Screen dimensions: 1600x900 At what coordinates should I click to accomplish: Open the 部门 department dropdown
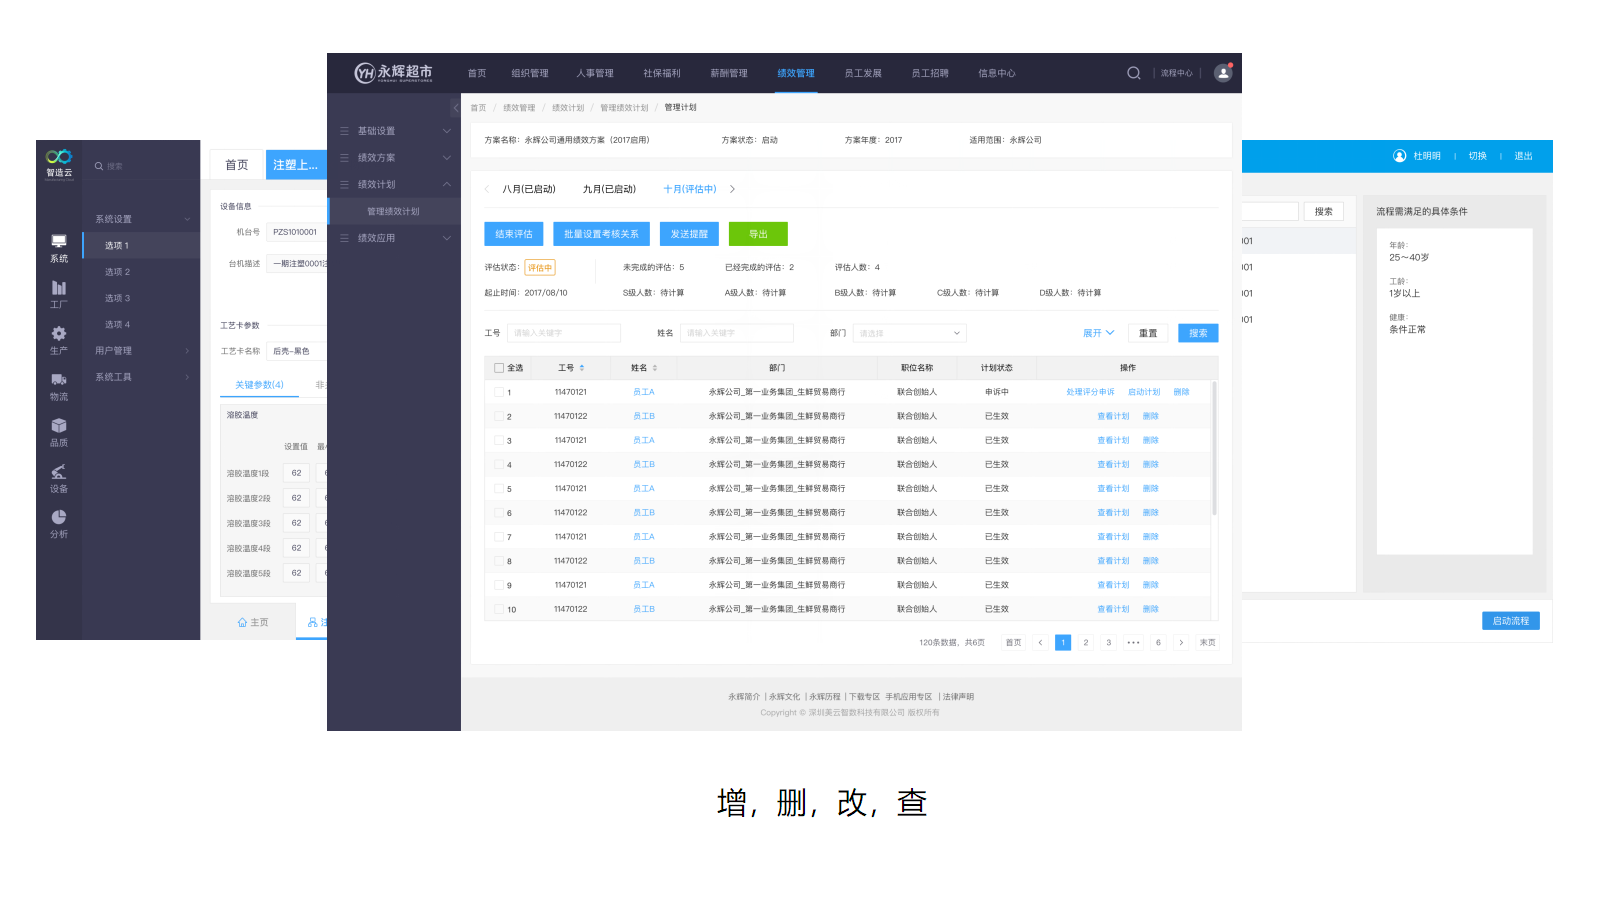point(908,333)
